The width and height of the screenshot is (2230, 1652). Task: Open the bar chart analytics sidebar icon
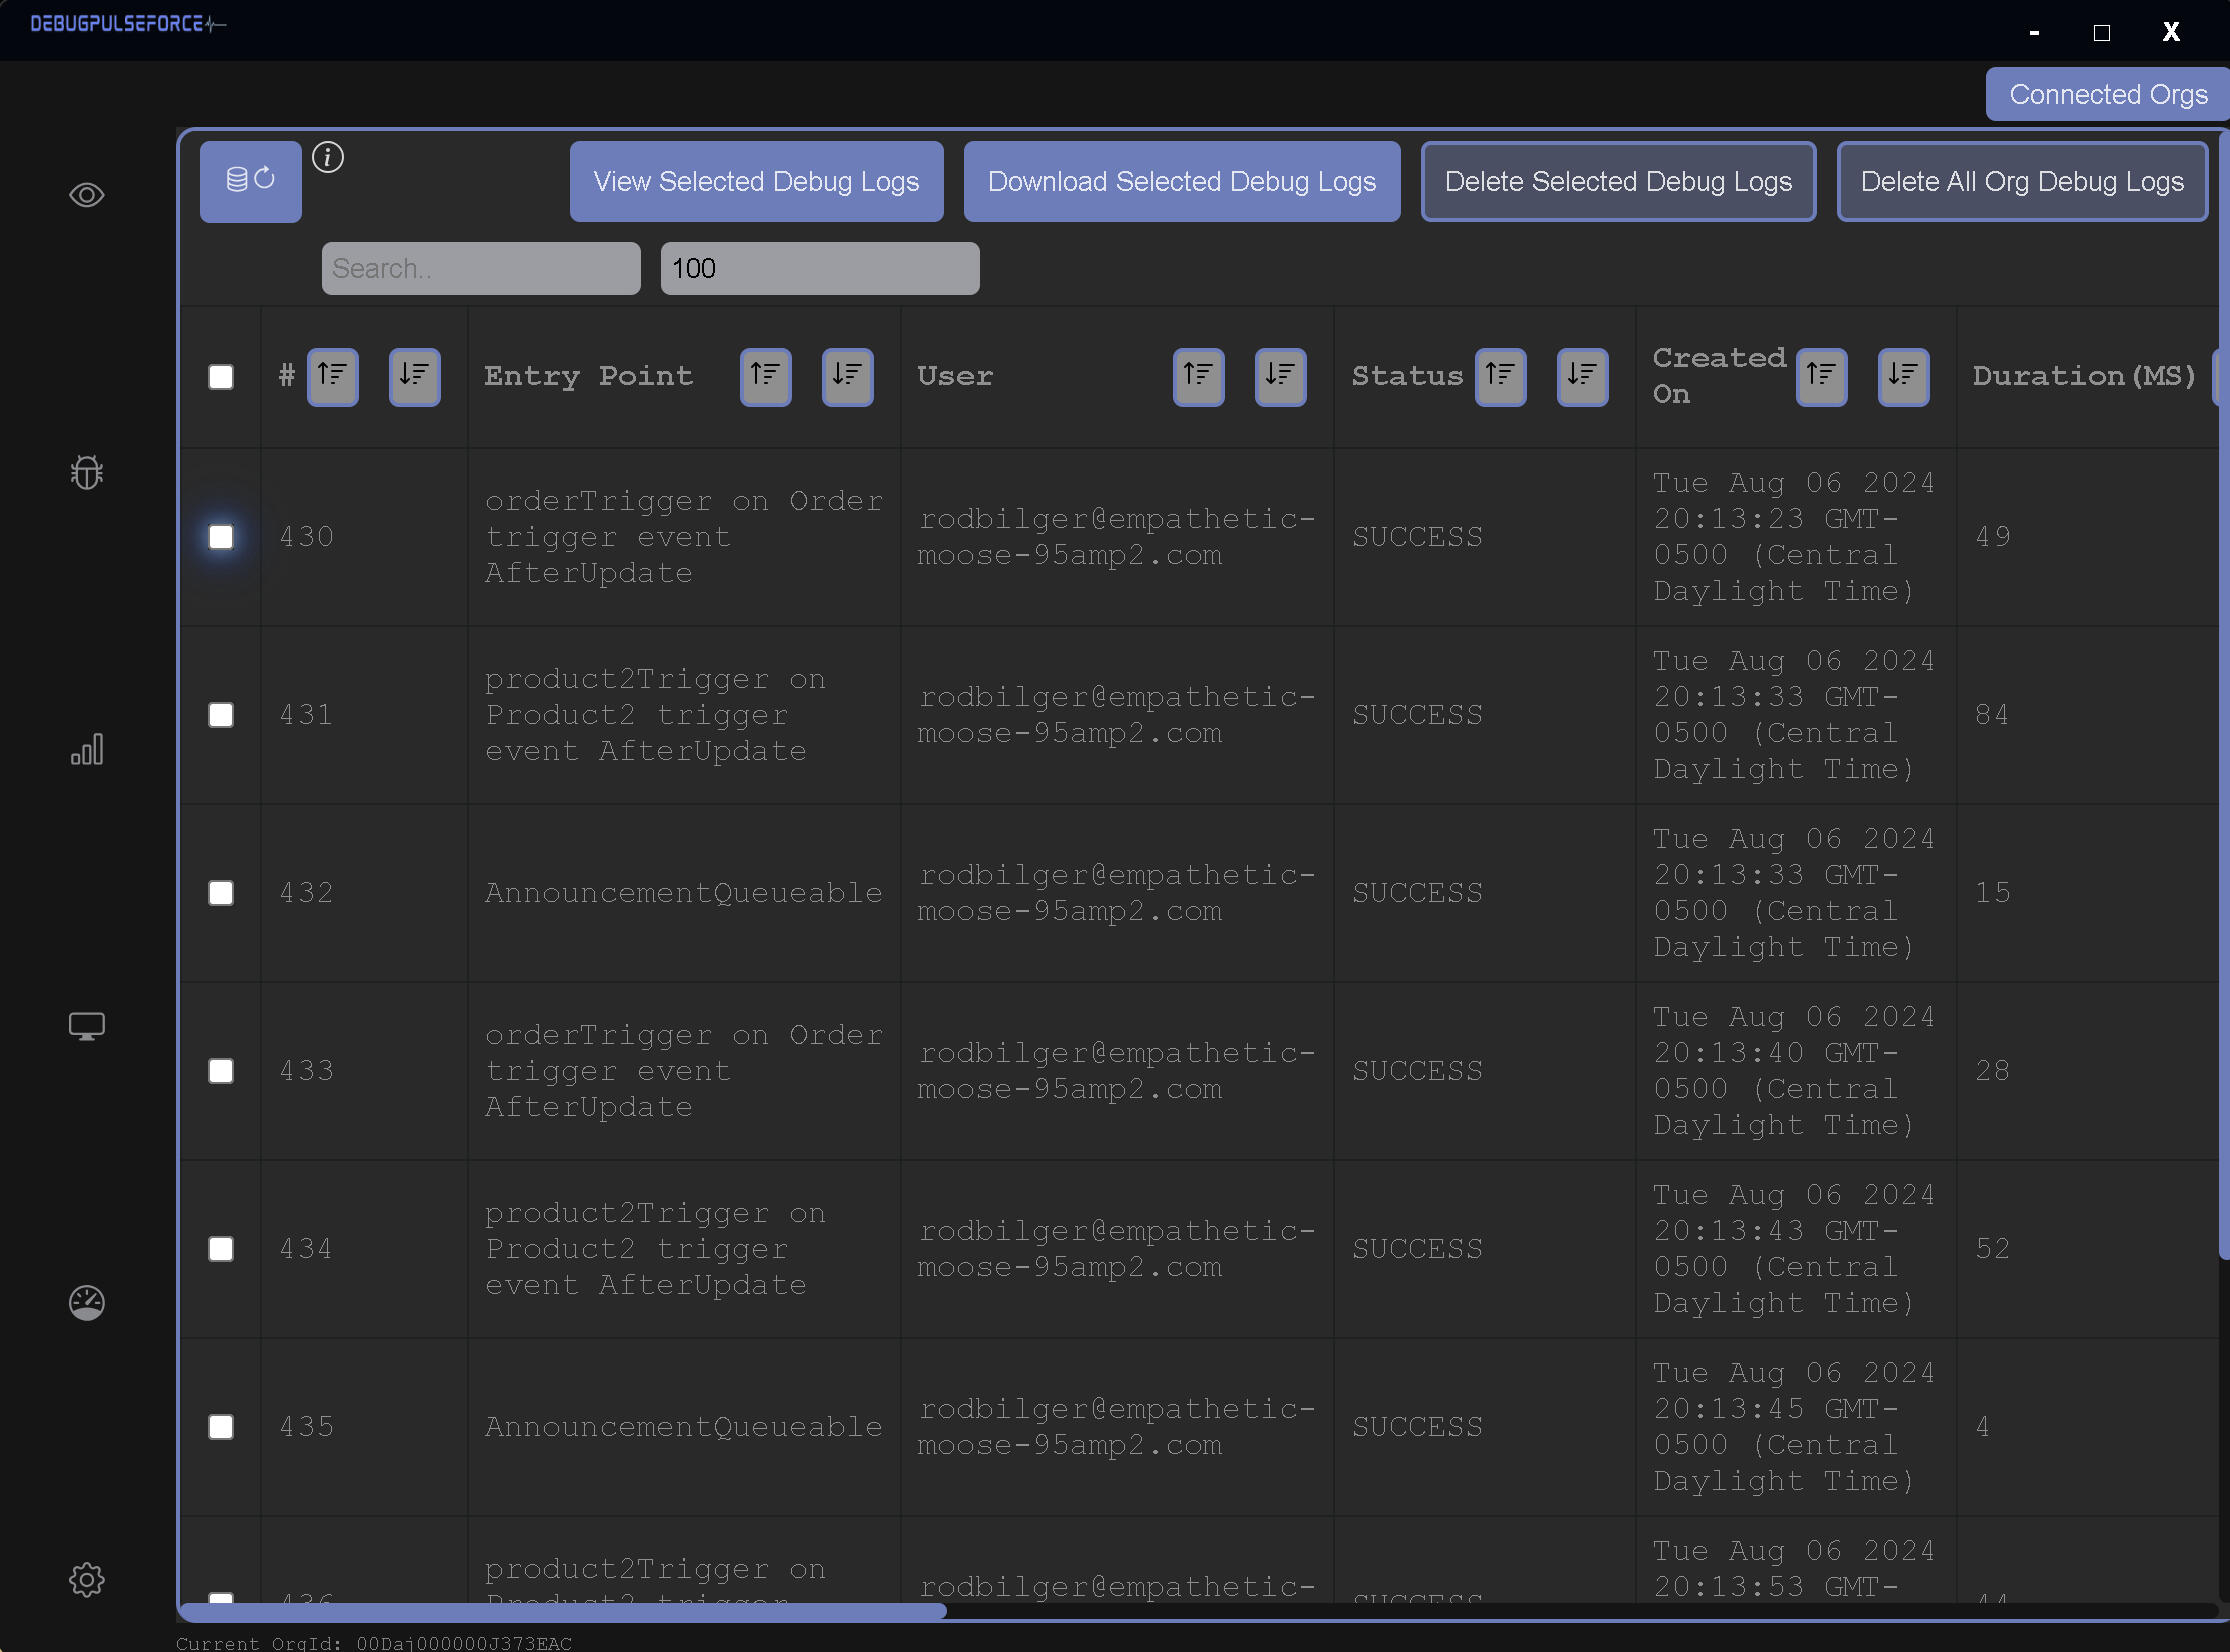coord(87,749)
